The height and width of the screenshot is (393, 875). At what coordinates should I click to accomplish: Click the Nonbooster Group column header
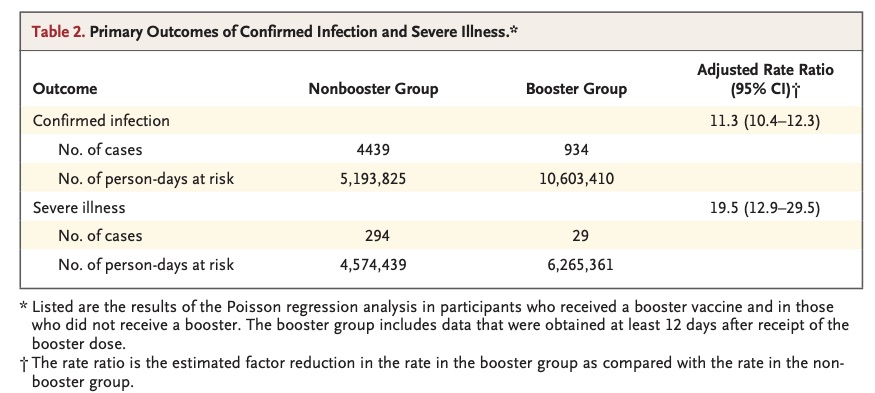[373, 89]
